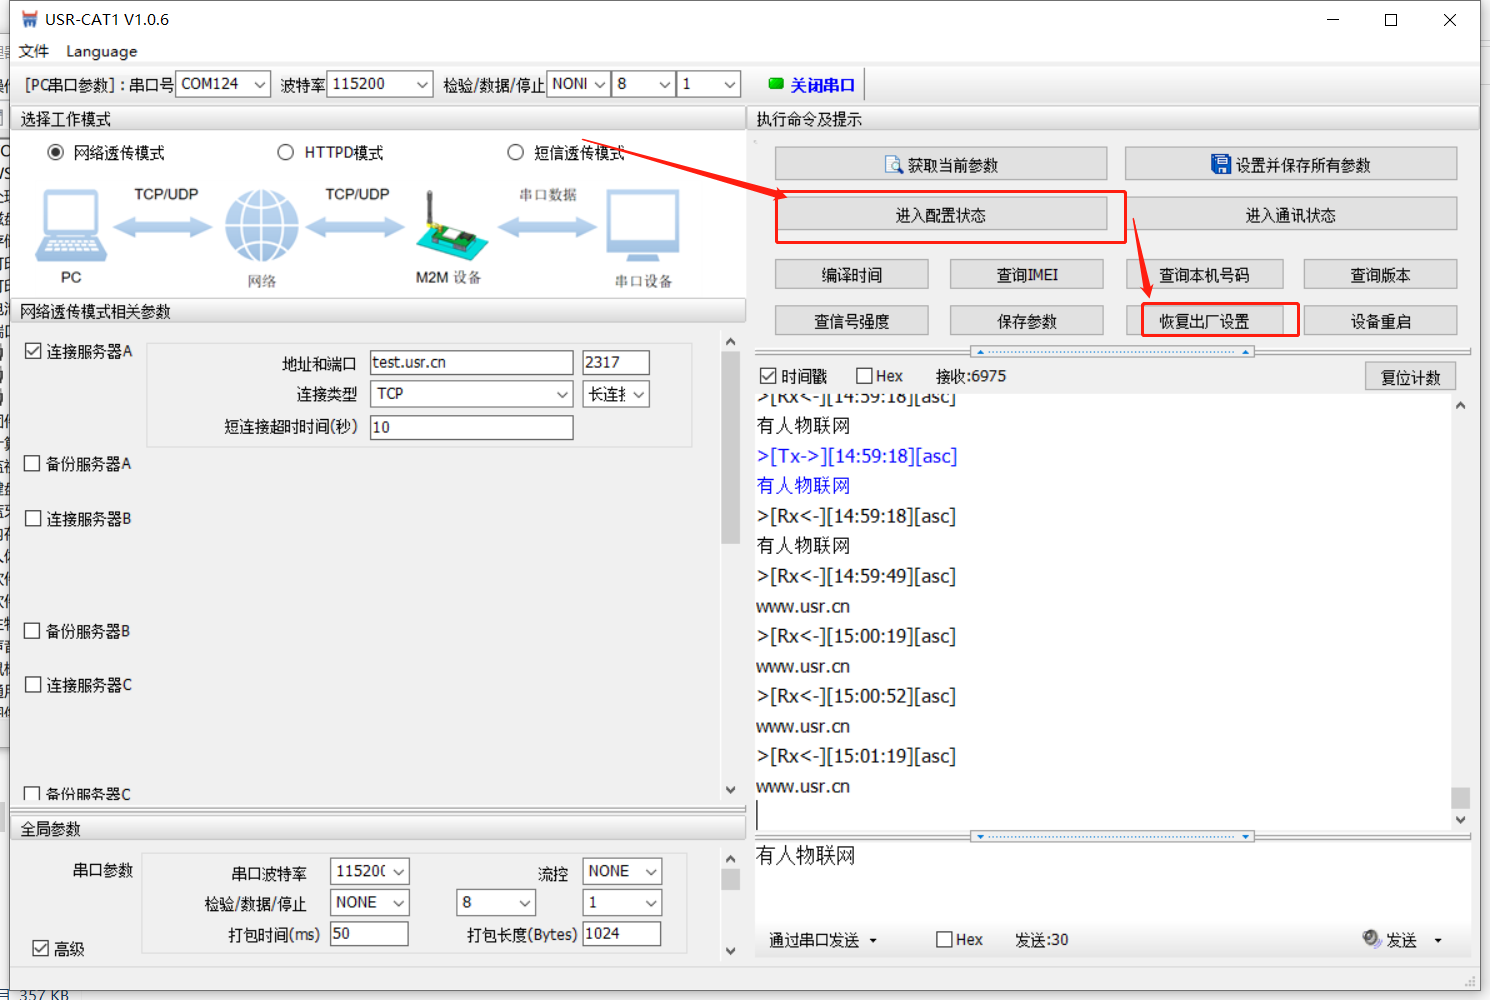
Task: Click the network globe icon
Action: point(261,227)
